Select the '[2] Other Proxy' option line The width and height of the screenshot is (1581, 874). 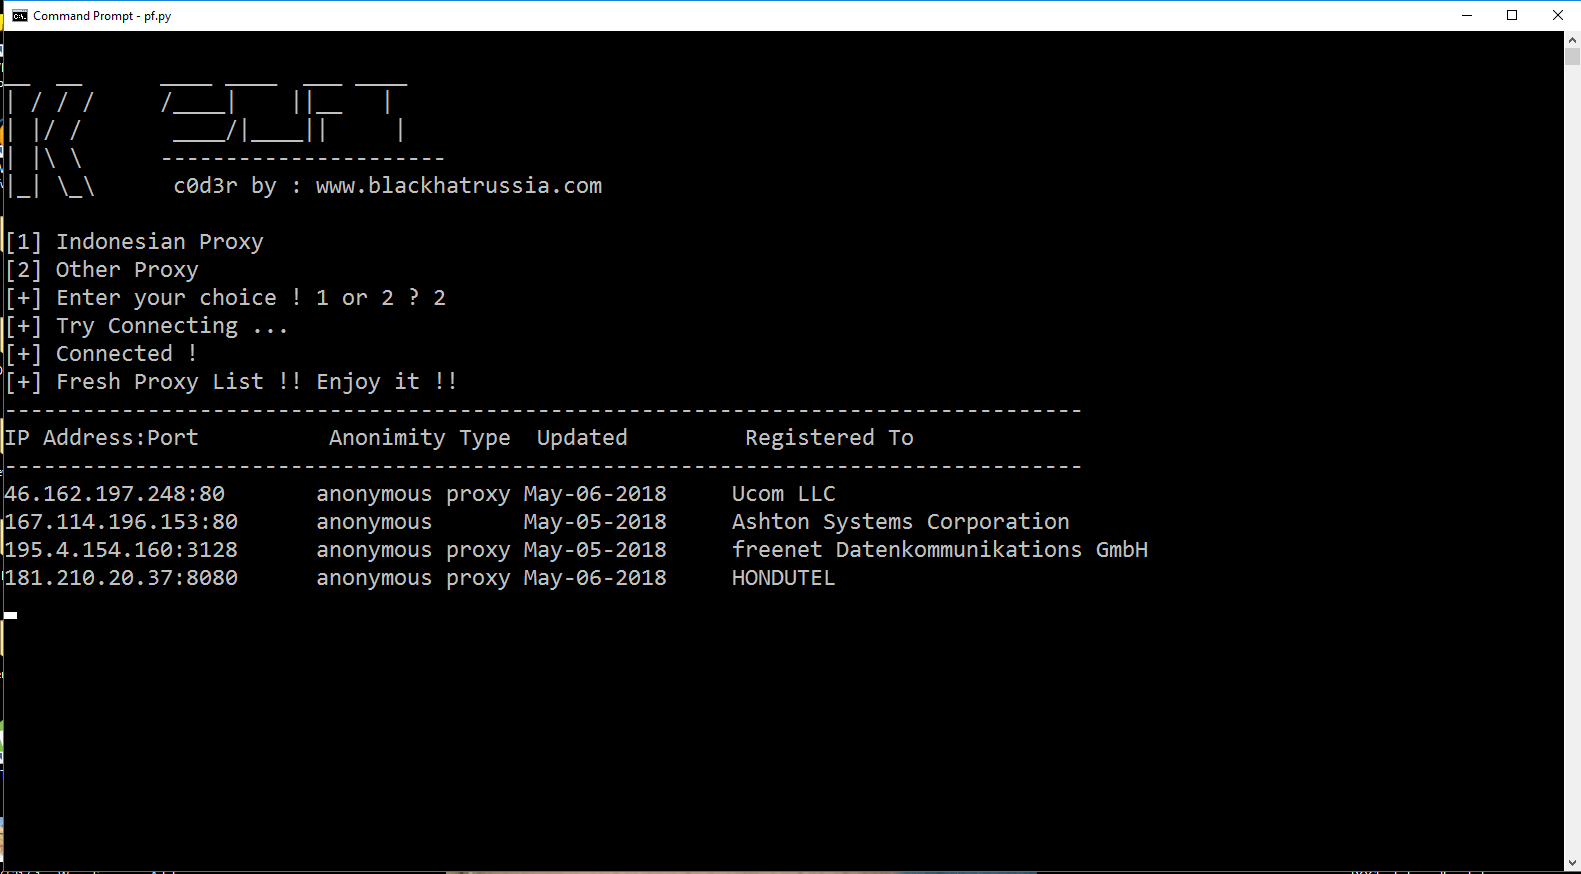(x=102, y=270)
